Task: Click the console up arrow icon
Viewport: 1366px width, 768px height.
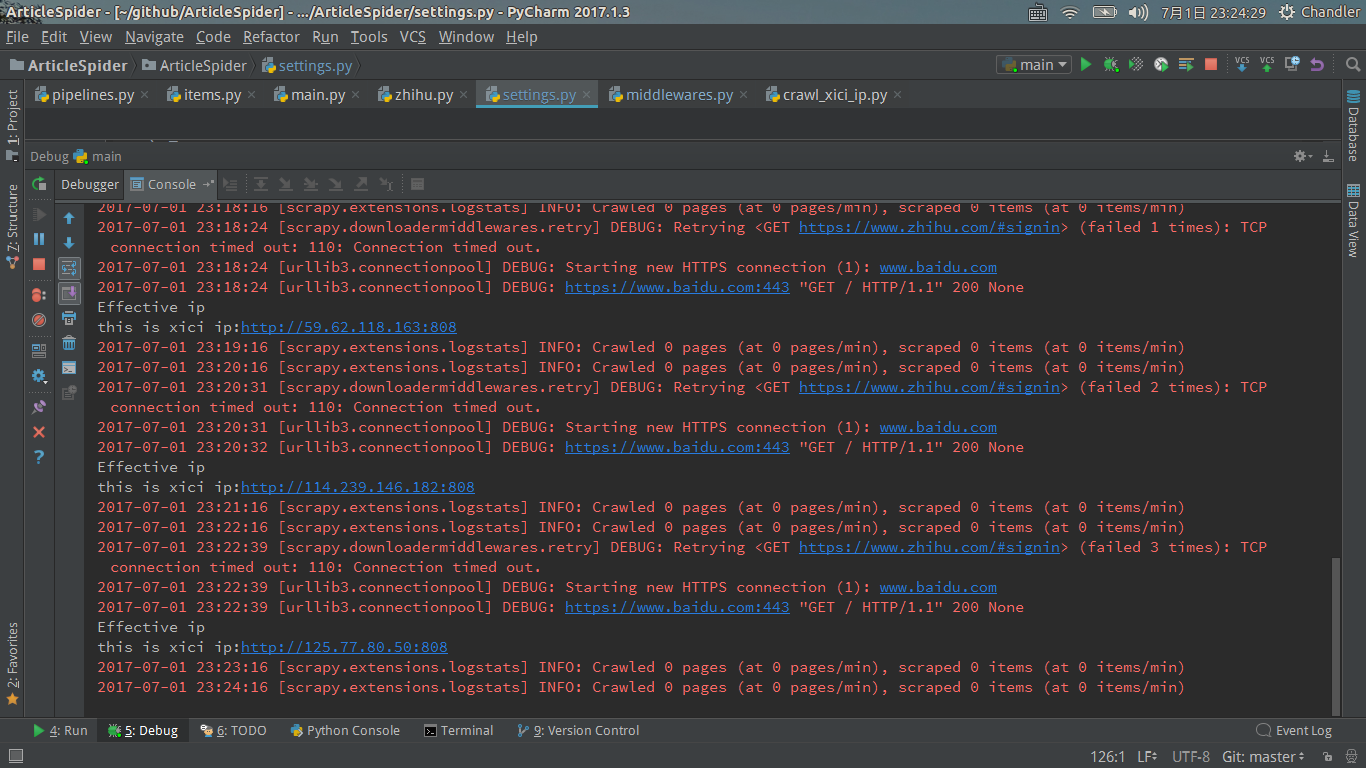Action: (x=69, y=218)
